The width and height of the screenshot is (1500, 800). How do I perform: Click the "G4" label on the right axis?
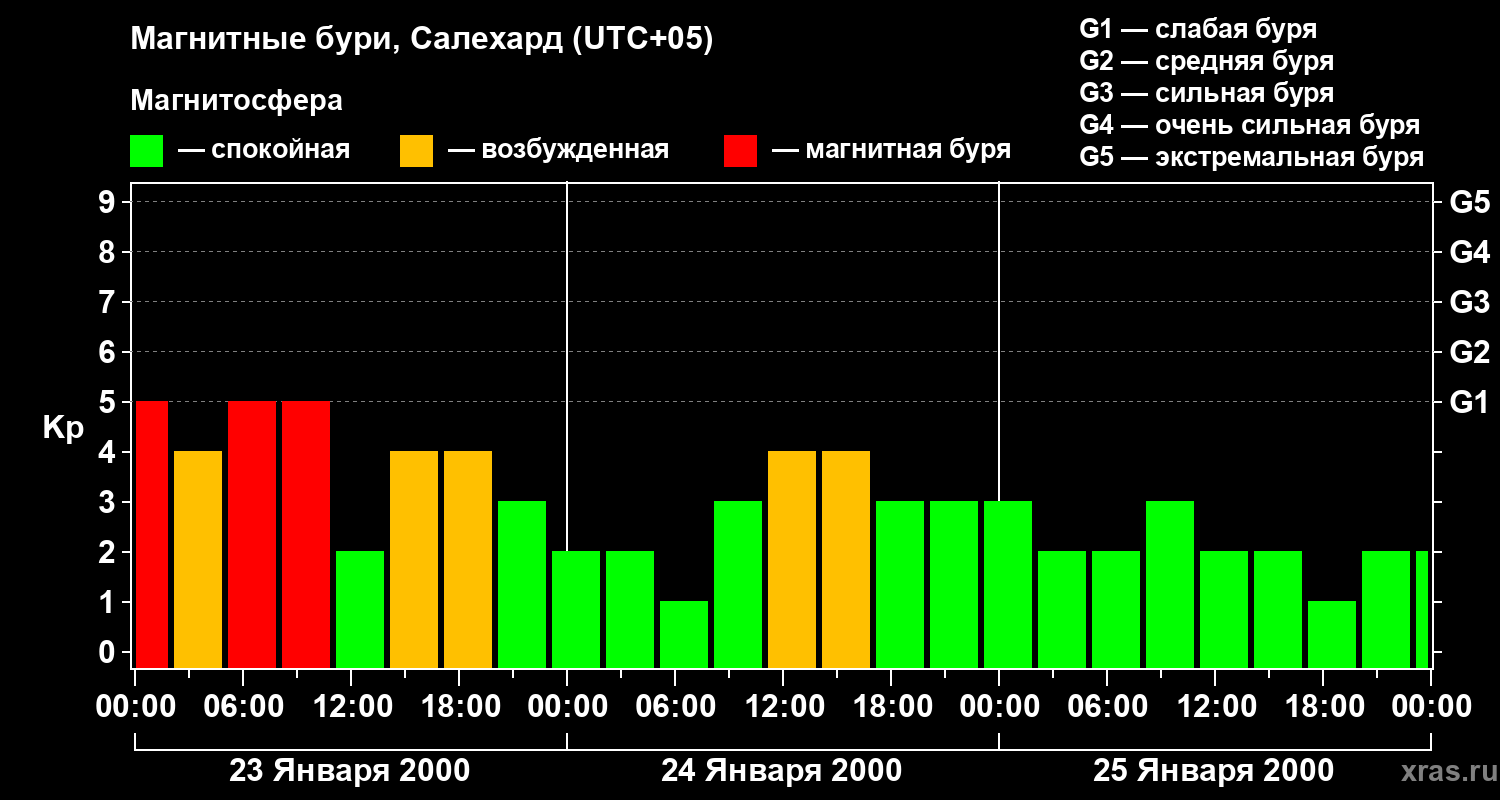(x=1469, y=252)
